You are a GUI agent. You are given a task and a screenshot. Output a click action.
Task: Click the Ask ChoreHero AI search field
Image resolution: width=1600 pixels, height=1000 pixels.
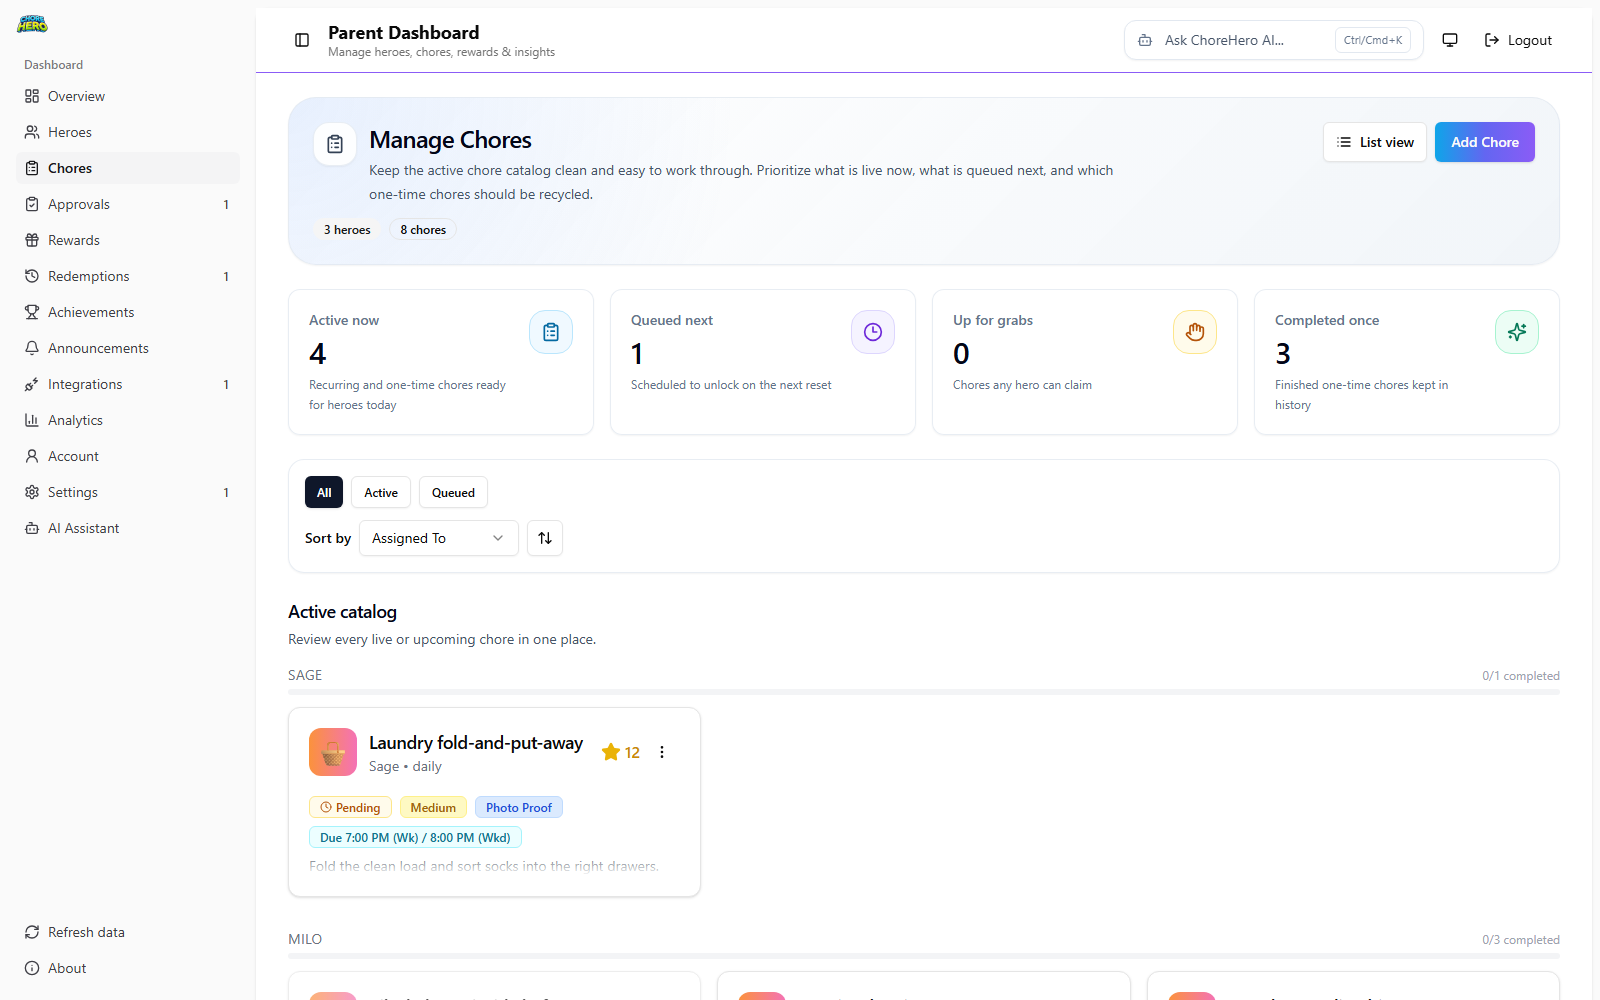coord(1240,40)
